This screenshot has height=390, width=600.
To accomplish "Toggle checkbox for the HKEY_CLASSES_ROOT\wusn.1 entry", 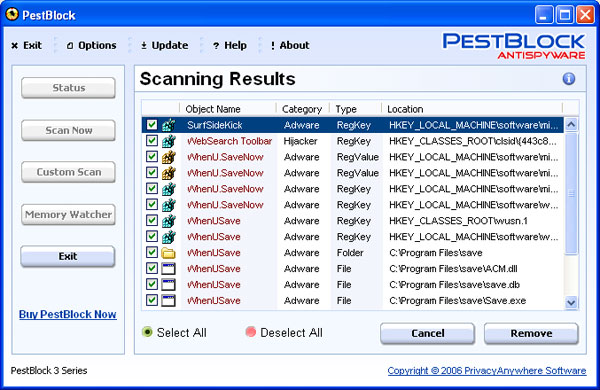I will tap(152, 221).
